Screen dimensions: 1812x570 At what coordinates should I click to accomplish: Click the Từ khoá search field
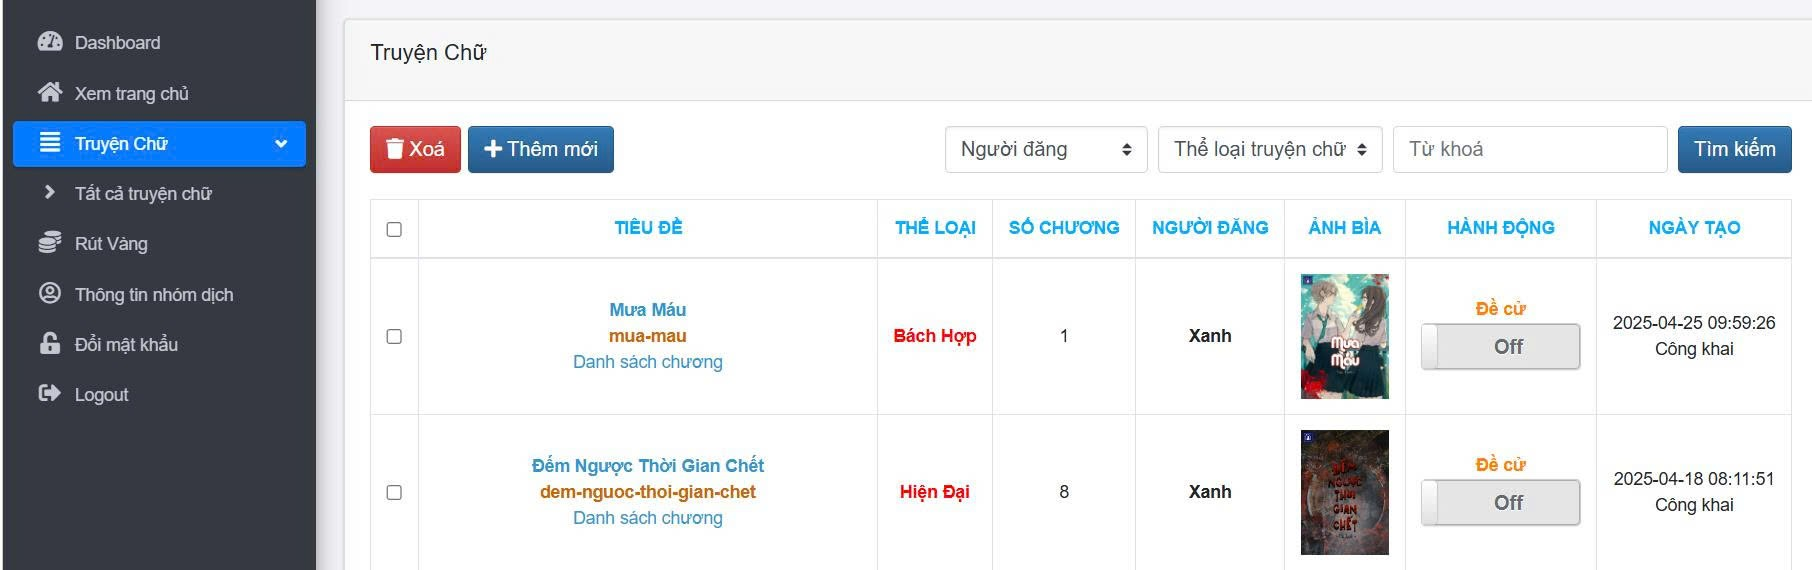tap(1530, 149)
